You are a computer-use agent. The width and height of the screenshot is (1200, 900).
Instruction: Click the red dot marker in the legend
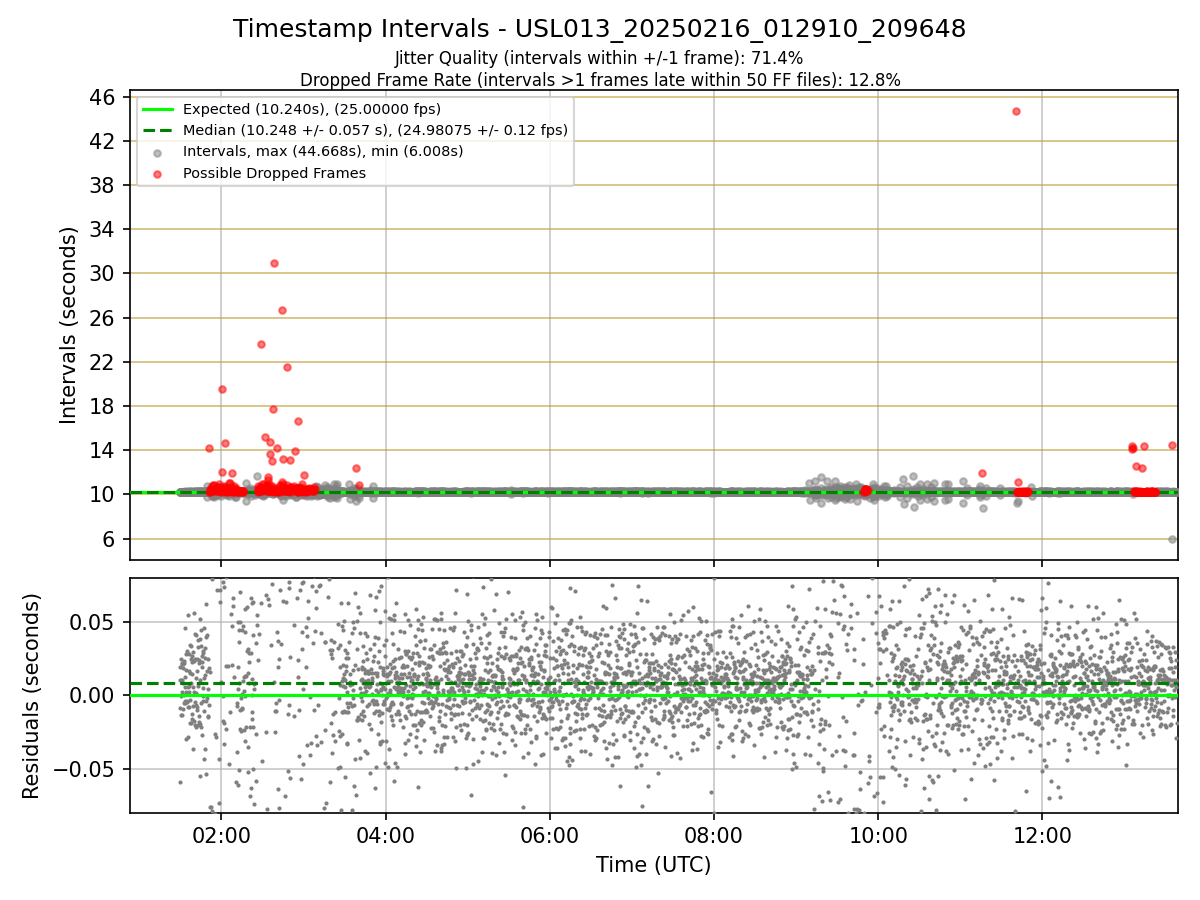click(158, 173)
